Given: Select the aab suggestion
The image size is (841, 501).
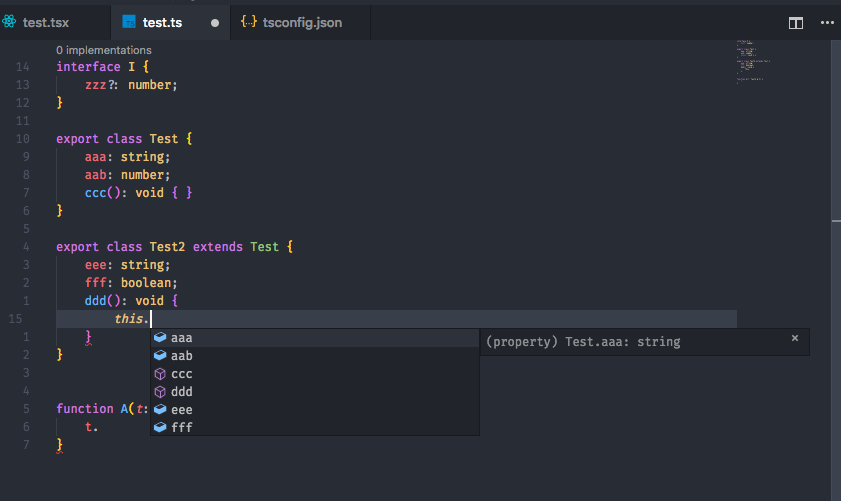Looking at the screenshot, I should click(x=315, y=356).
